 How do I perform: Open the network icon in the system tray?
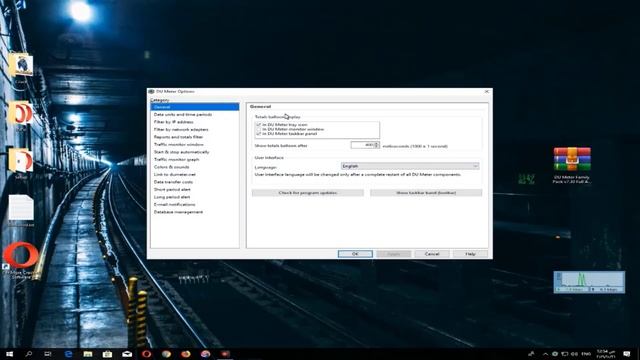click(565, 354)
